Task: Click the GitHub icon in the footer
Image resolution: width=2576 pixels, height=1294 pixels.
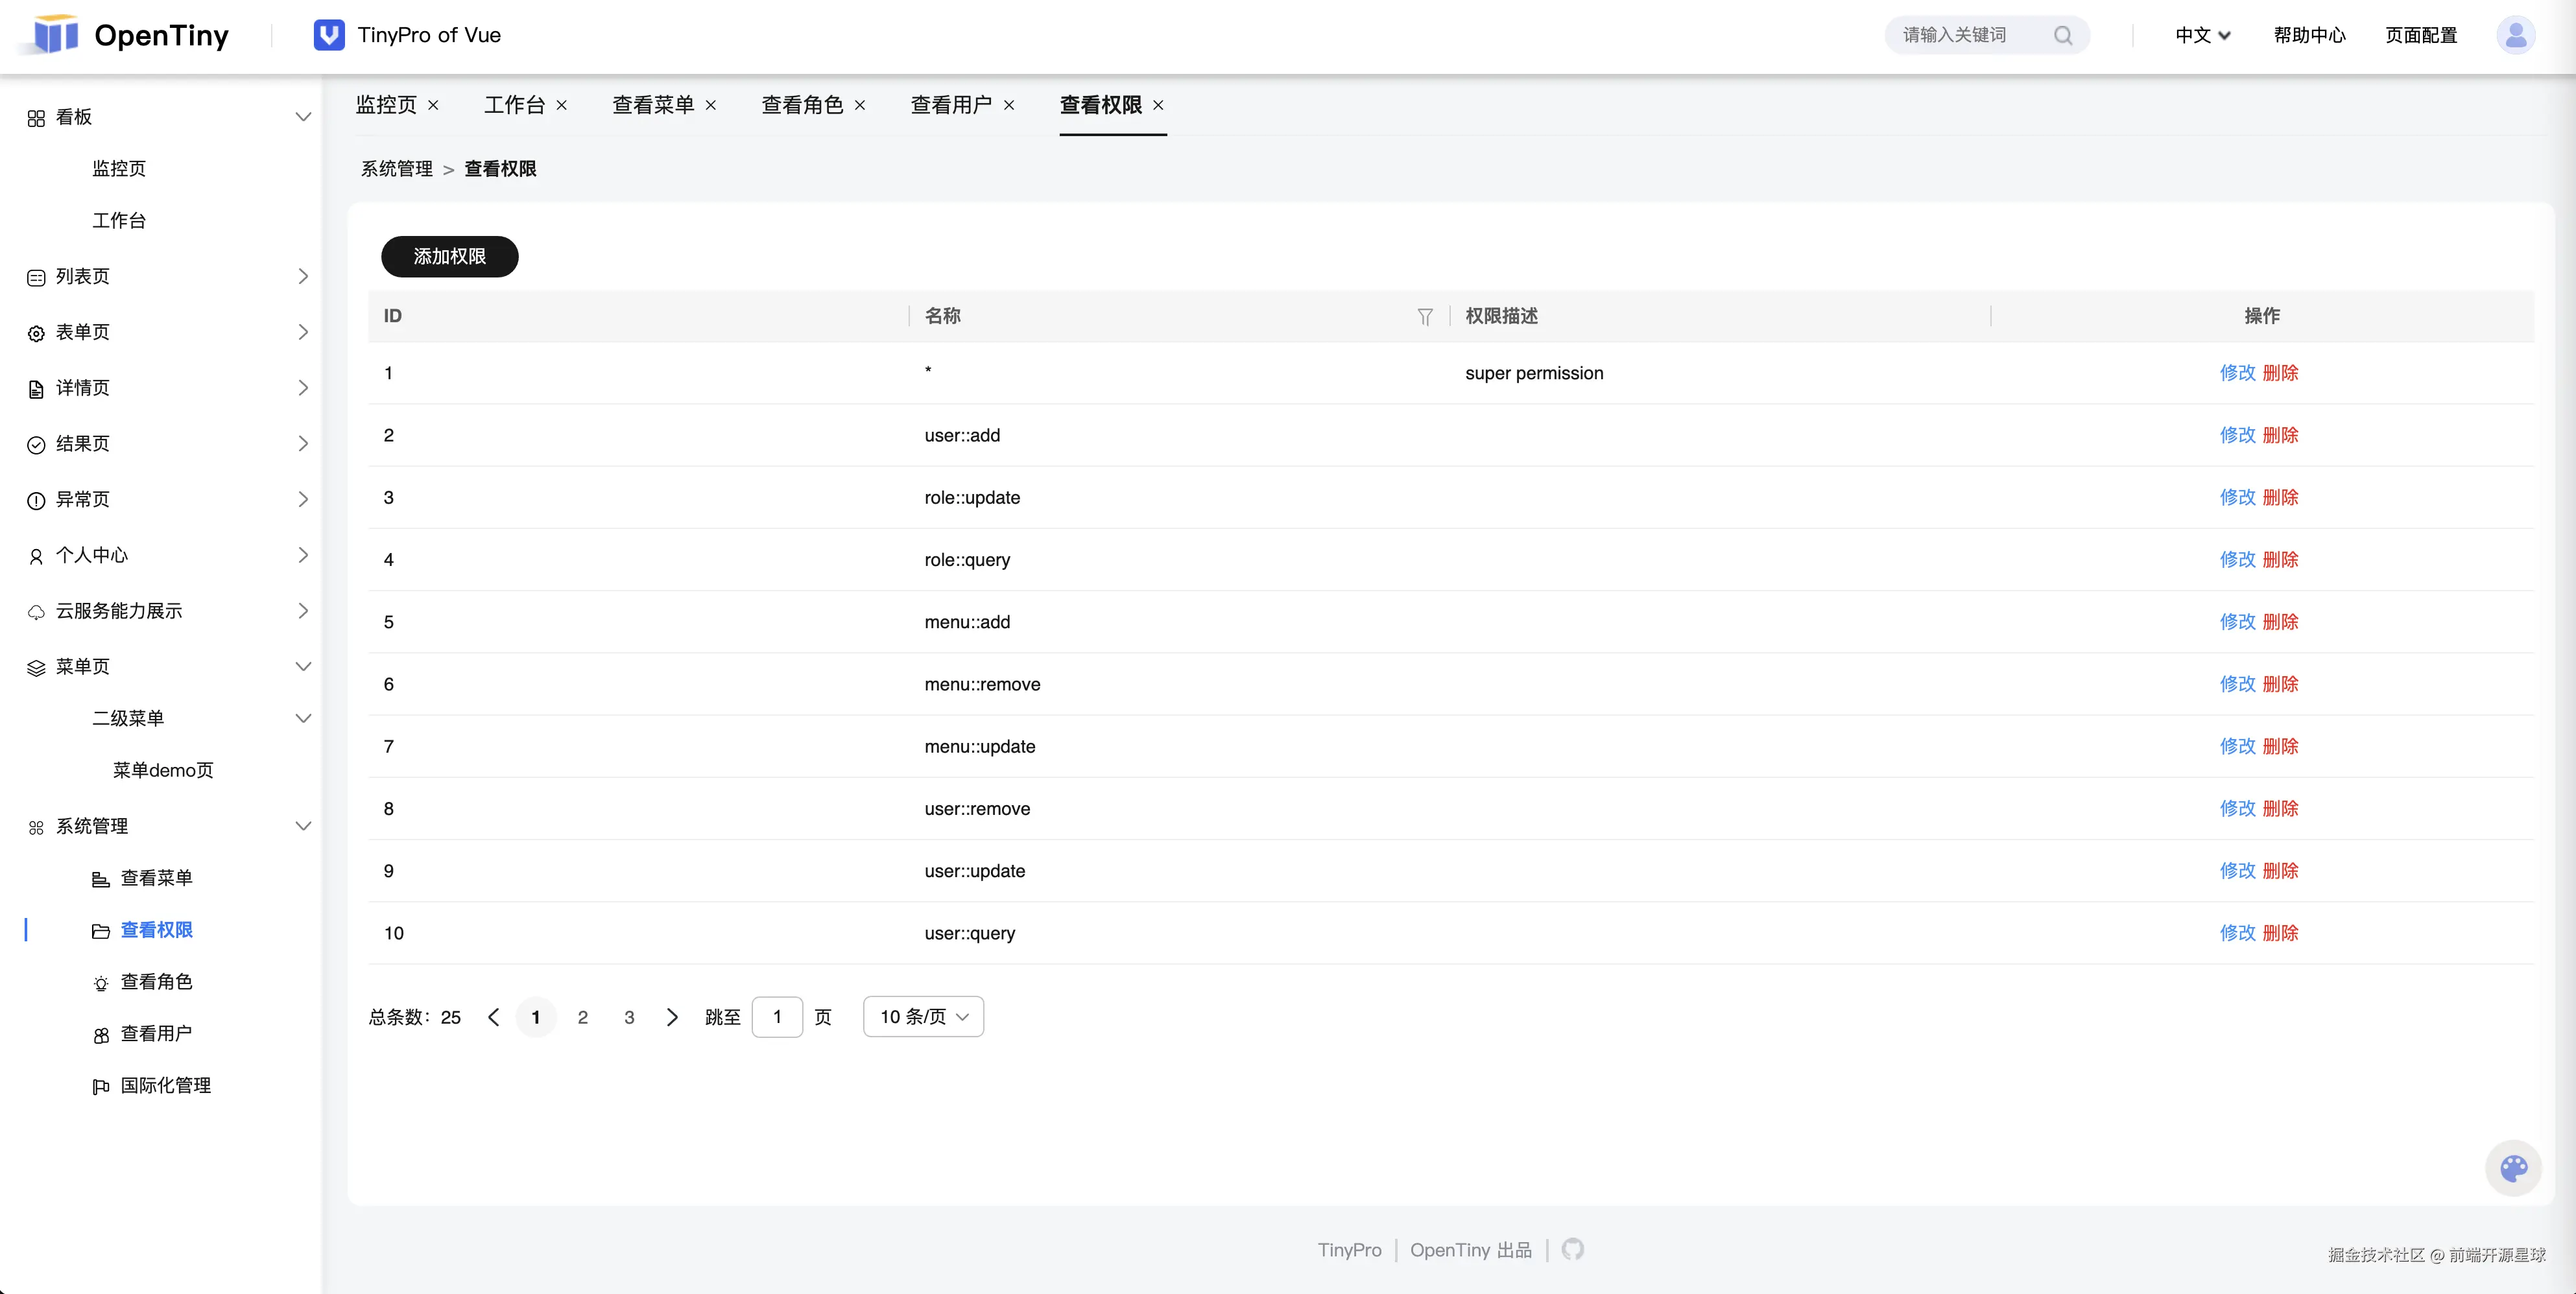Action: [1572, 1249]
